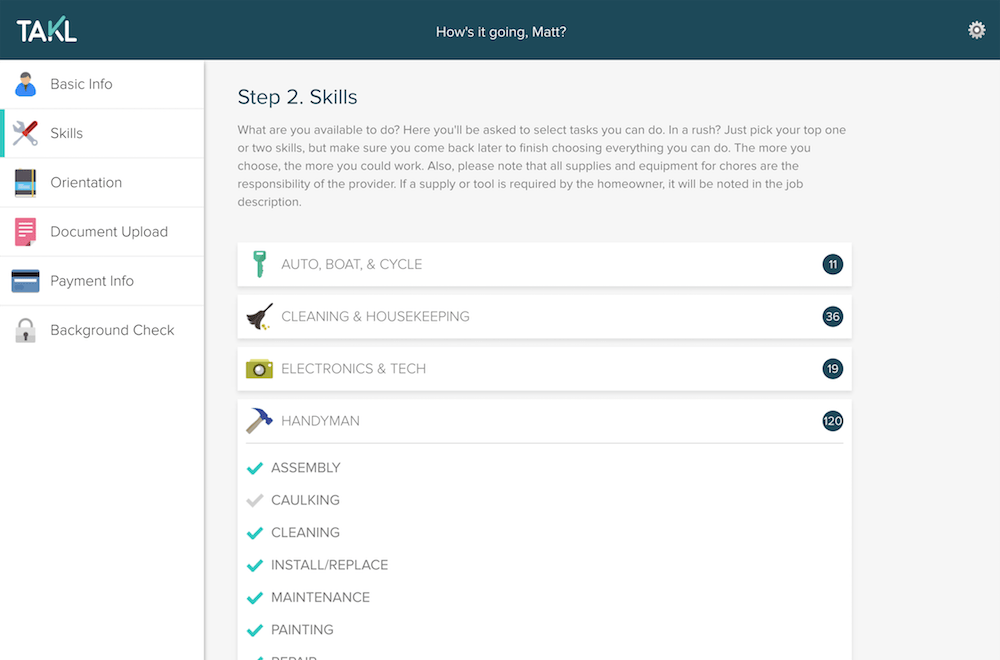Select the Install/Replace skill label
The image size is (1000, 660).
coord(329,565)
